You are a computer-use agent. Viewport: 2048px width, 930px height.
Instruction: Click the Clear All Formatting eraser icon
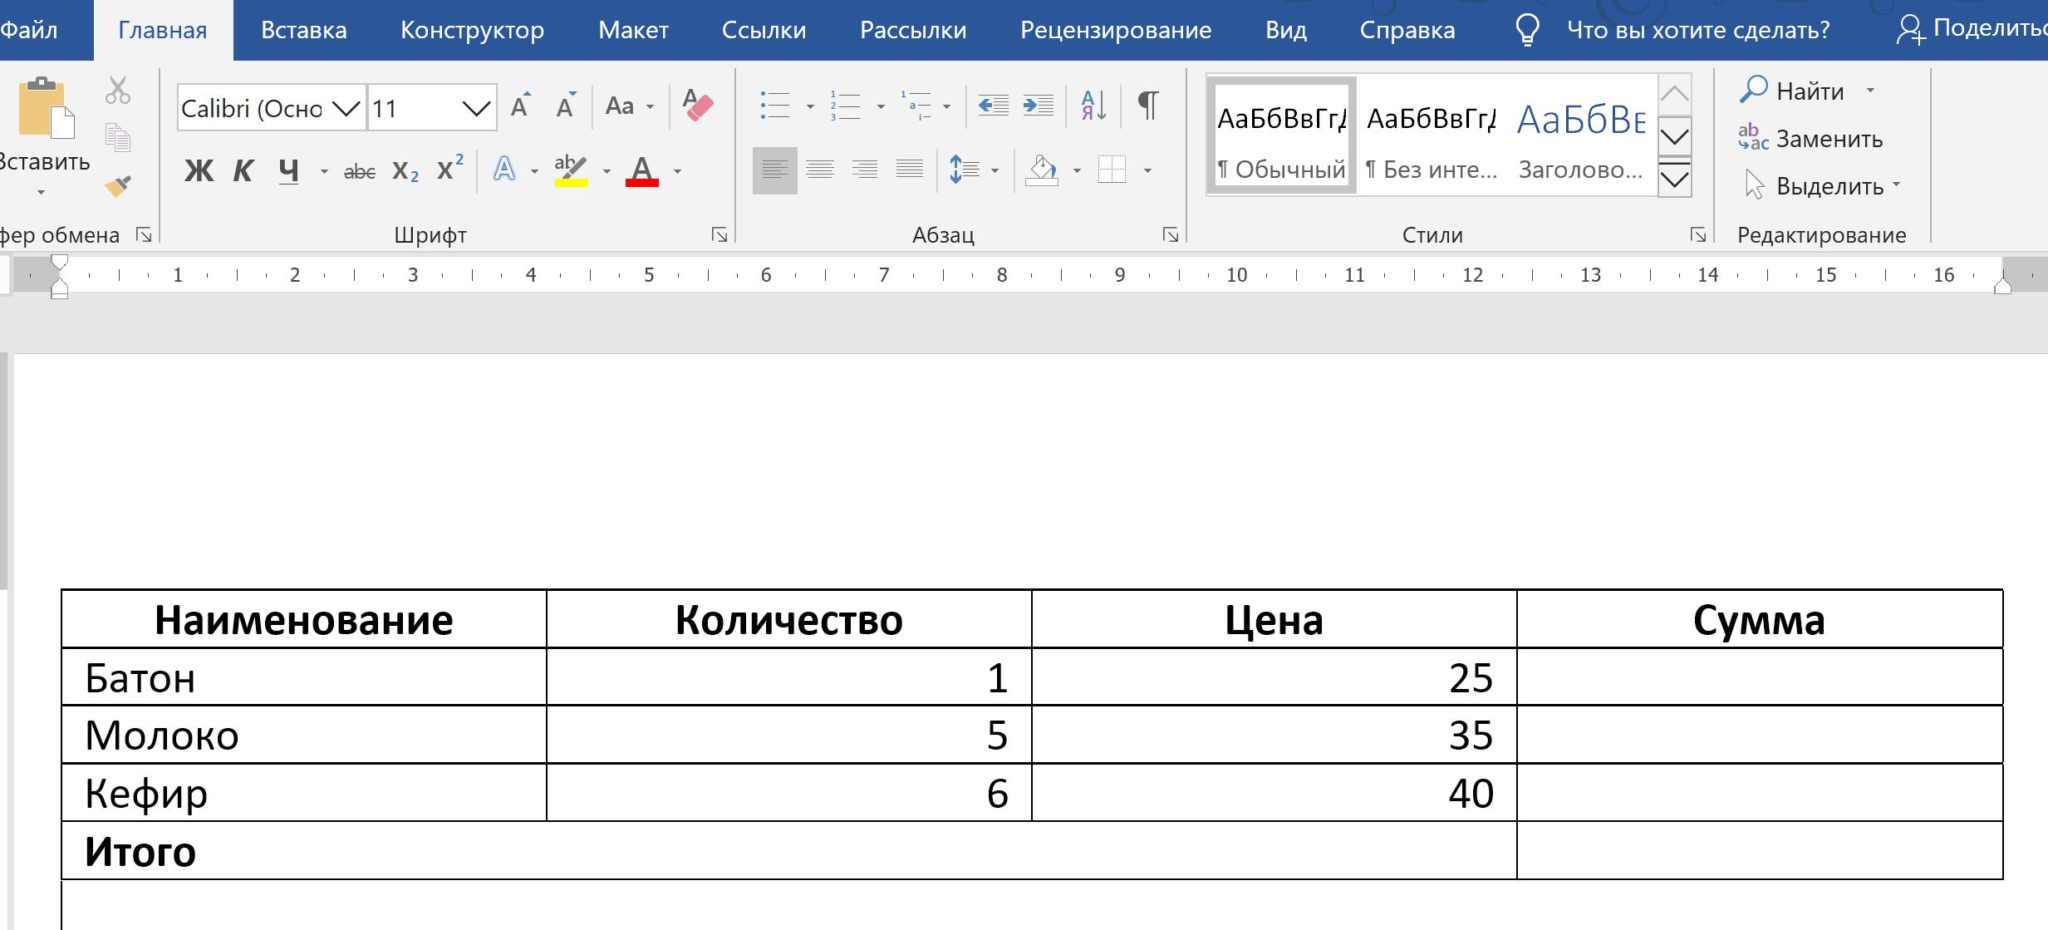click(697, 105)
